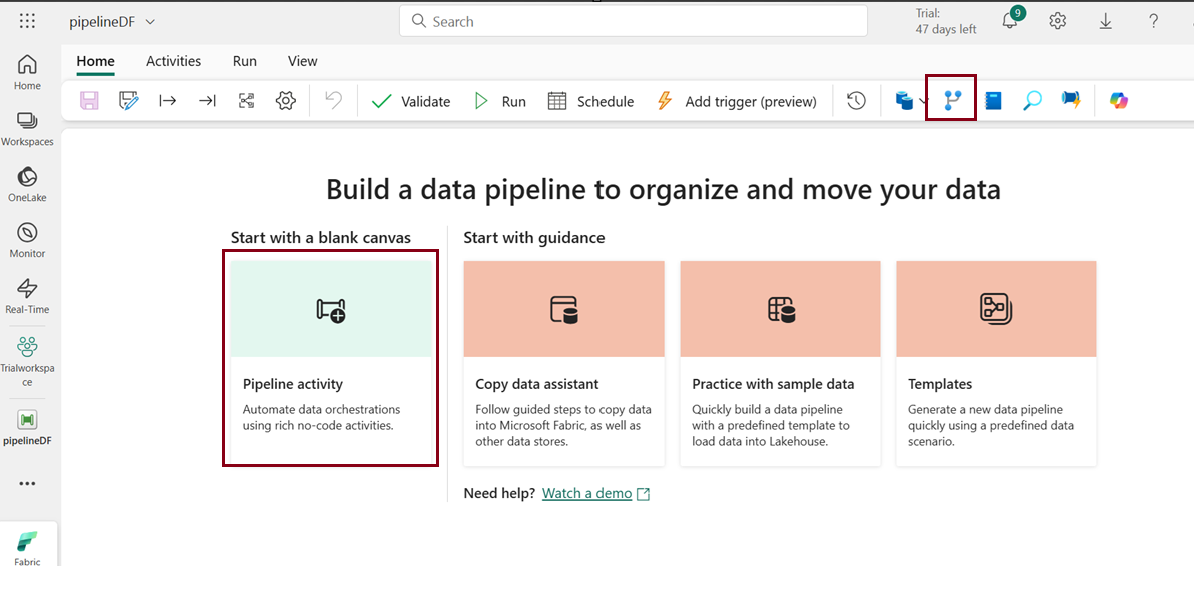
Task: Click the Notebook icon in toolbar
Action: click(993, 101)
